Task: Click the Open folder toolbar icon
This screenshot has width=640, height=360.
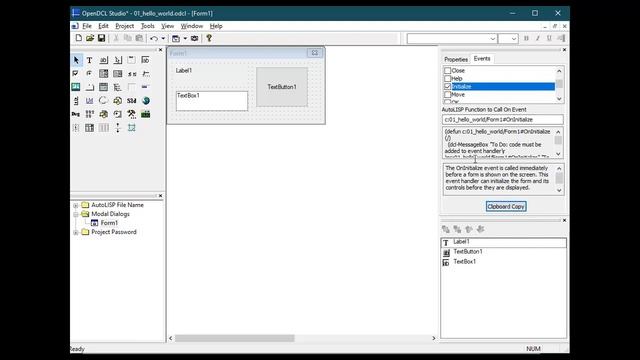Action: [90, 38]
